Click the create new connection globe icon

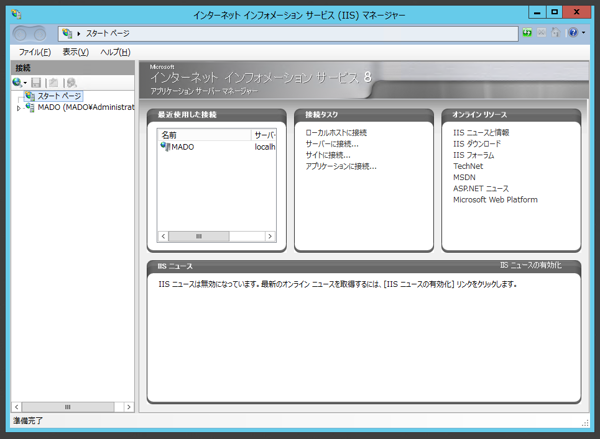click(17, 82)
